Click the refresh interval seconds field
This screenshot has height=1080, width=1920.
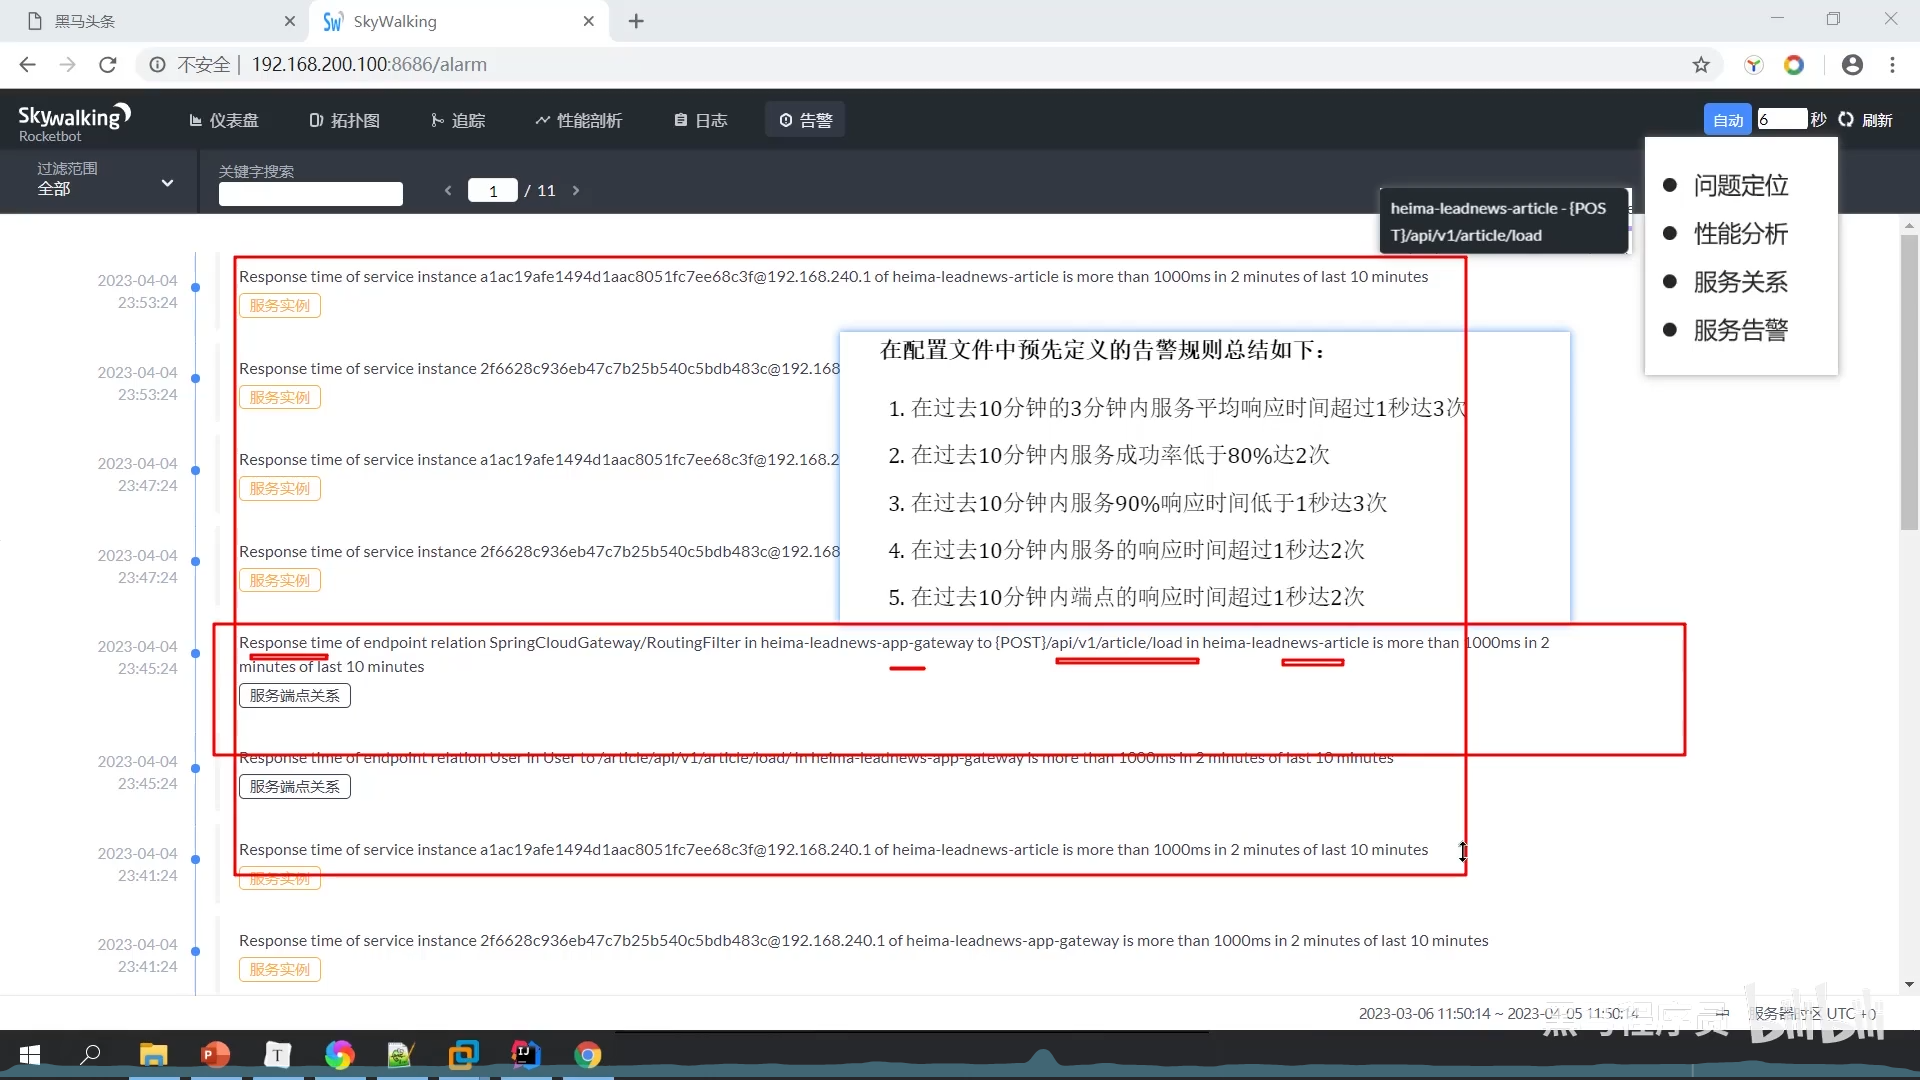(1781, 120)
